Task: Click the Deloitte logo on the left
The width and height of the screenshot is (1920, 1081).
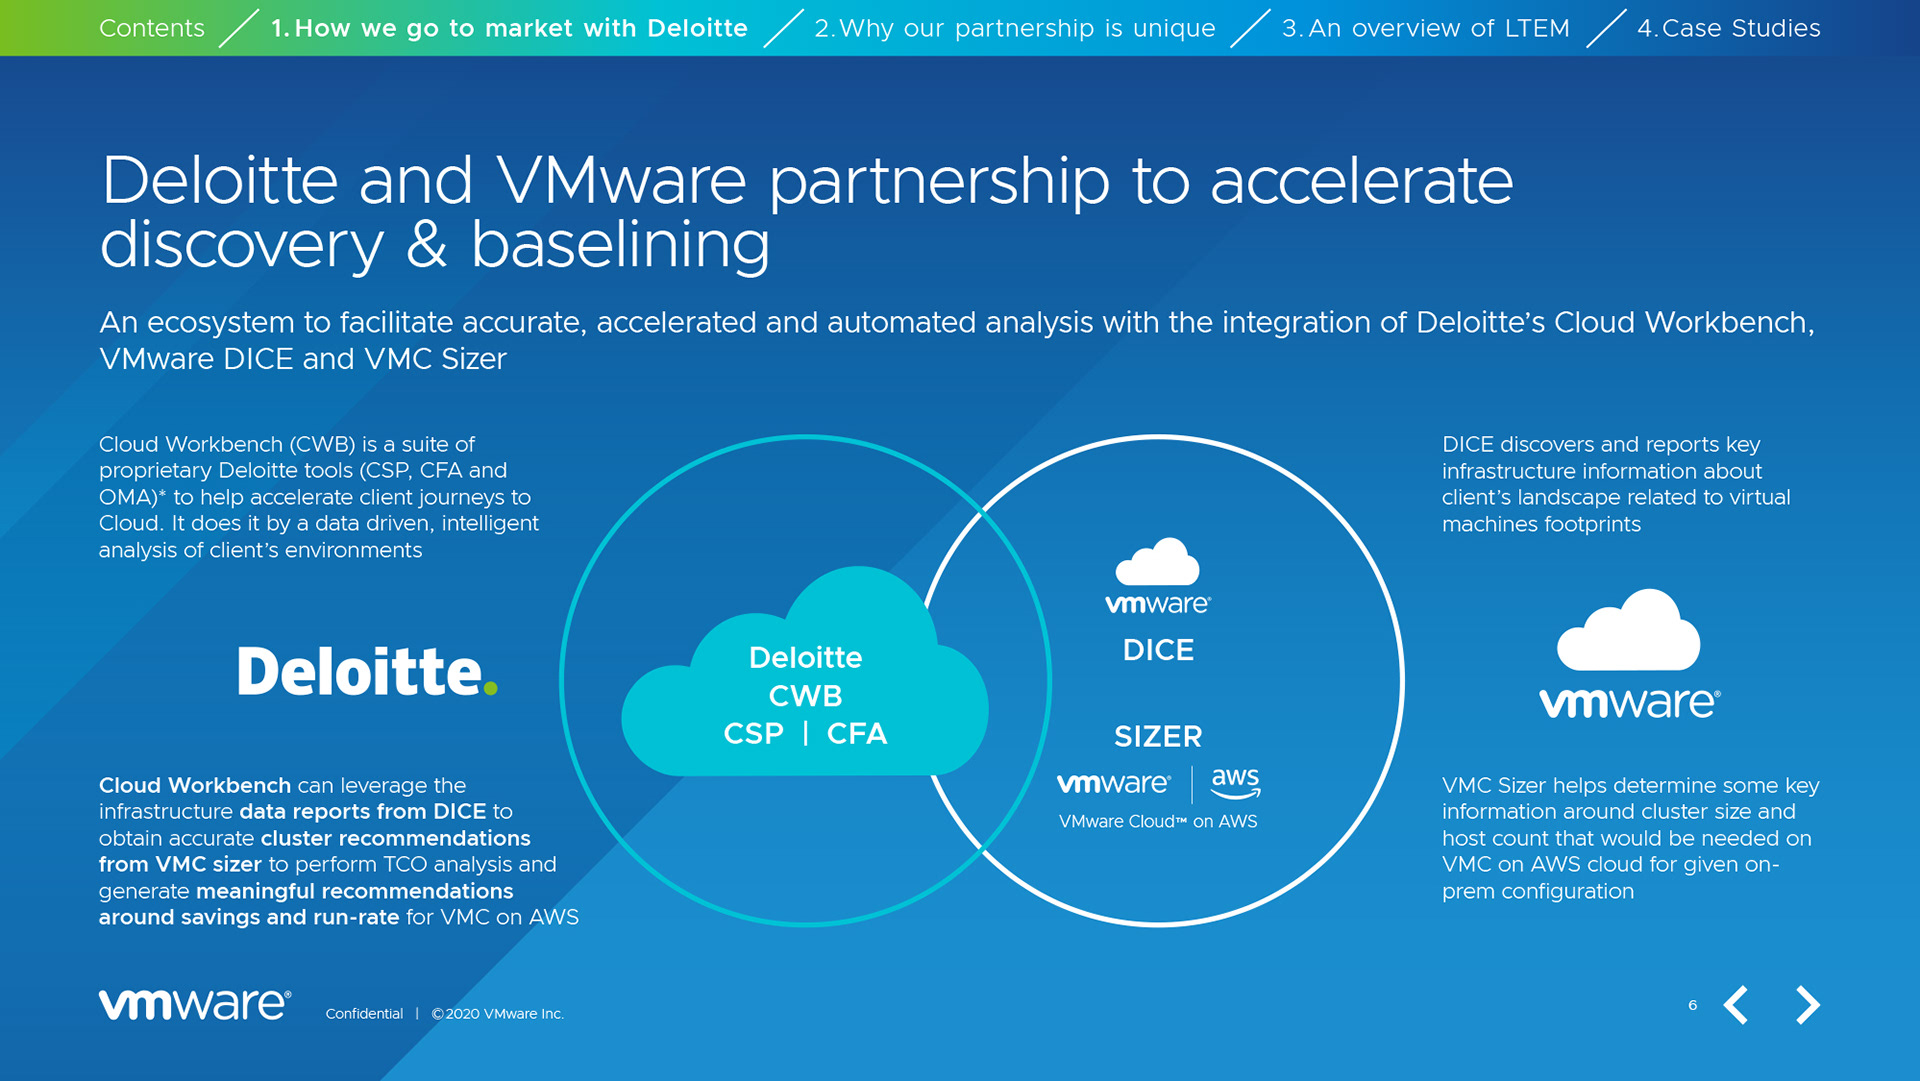Action: [367, 671]
